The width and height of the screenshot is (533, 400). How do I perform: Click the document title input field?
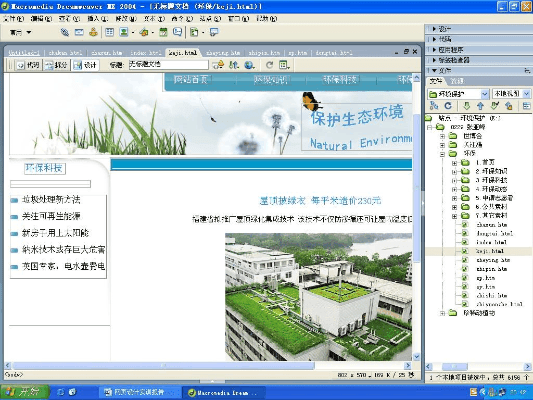click(168, 65)
